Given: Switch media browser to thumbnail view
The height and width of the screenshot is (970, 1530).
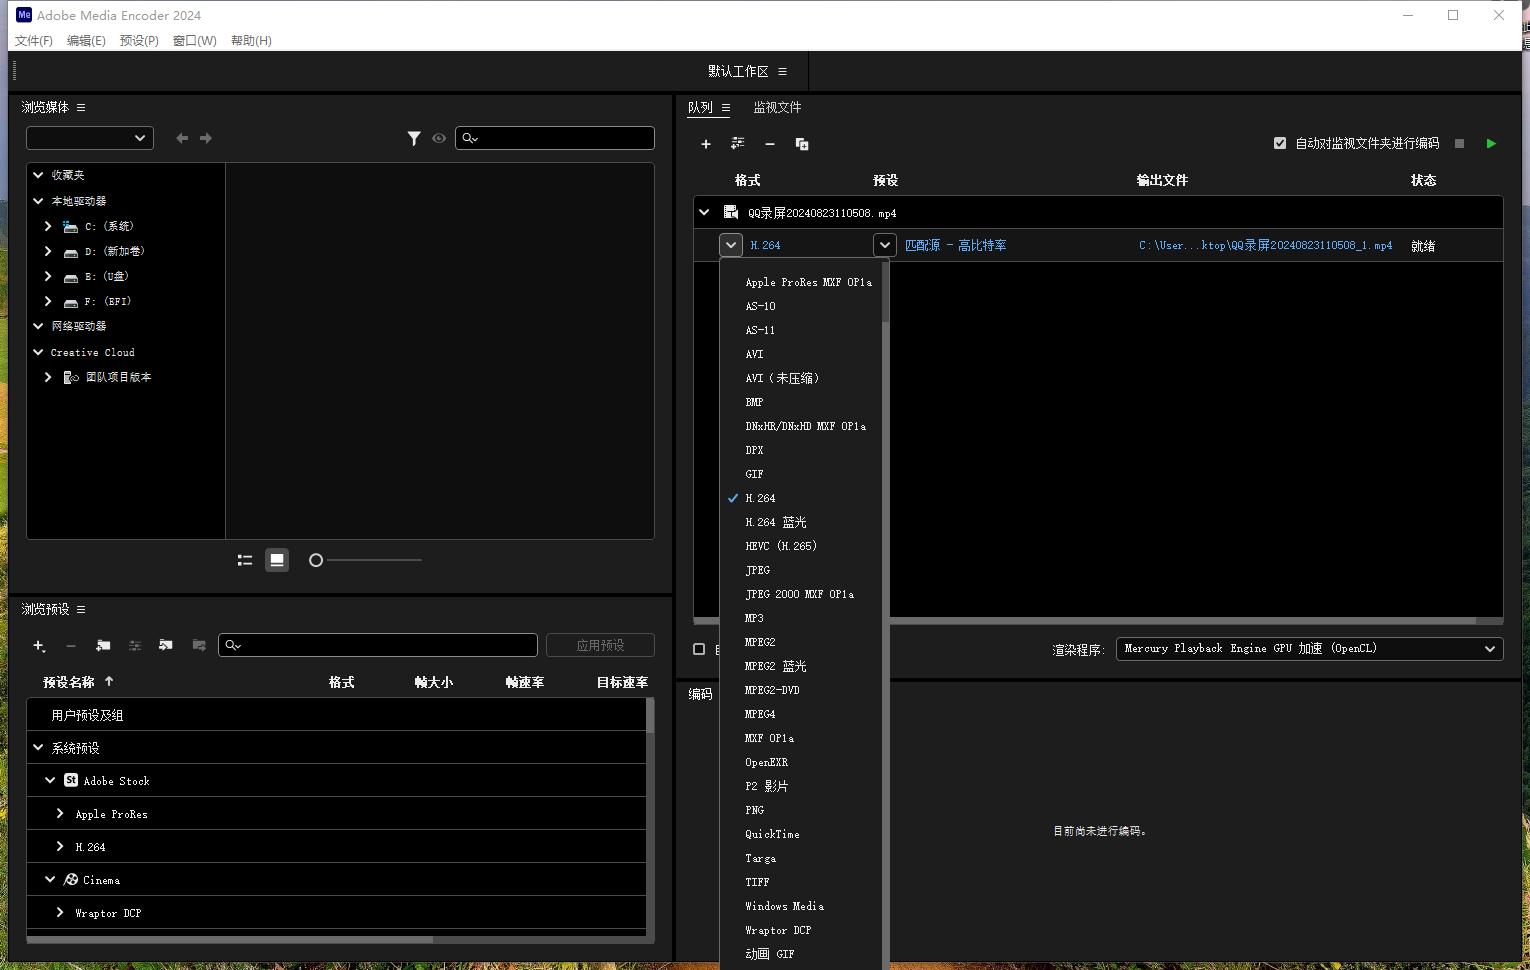Looking at the screenshot, I should (x=277, y=560).
